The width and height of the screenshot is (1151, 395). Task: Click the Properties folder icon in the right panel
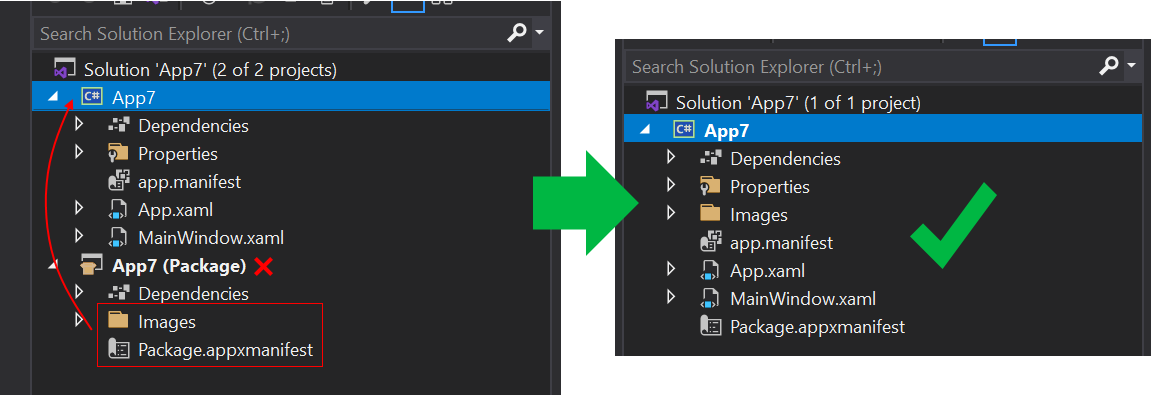point(710,186)
